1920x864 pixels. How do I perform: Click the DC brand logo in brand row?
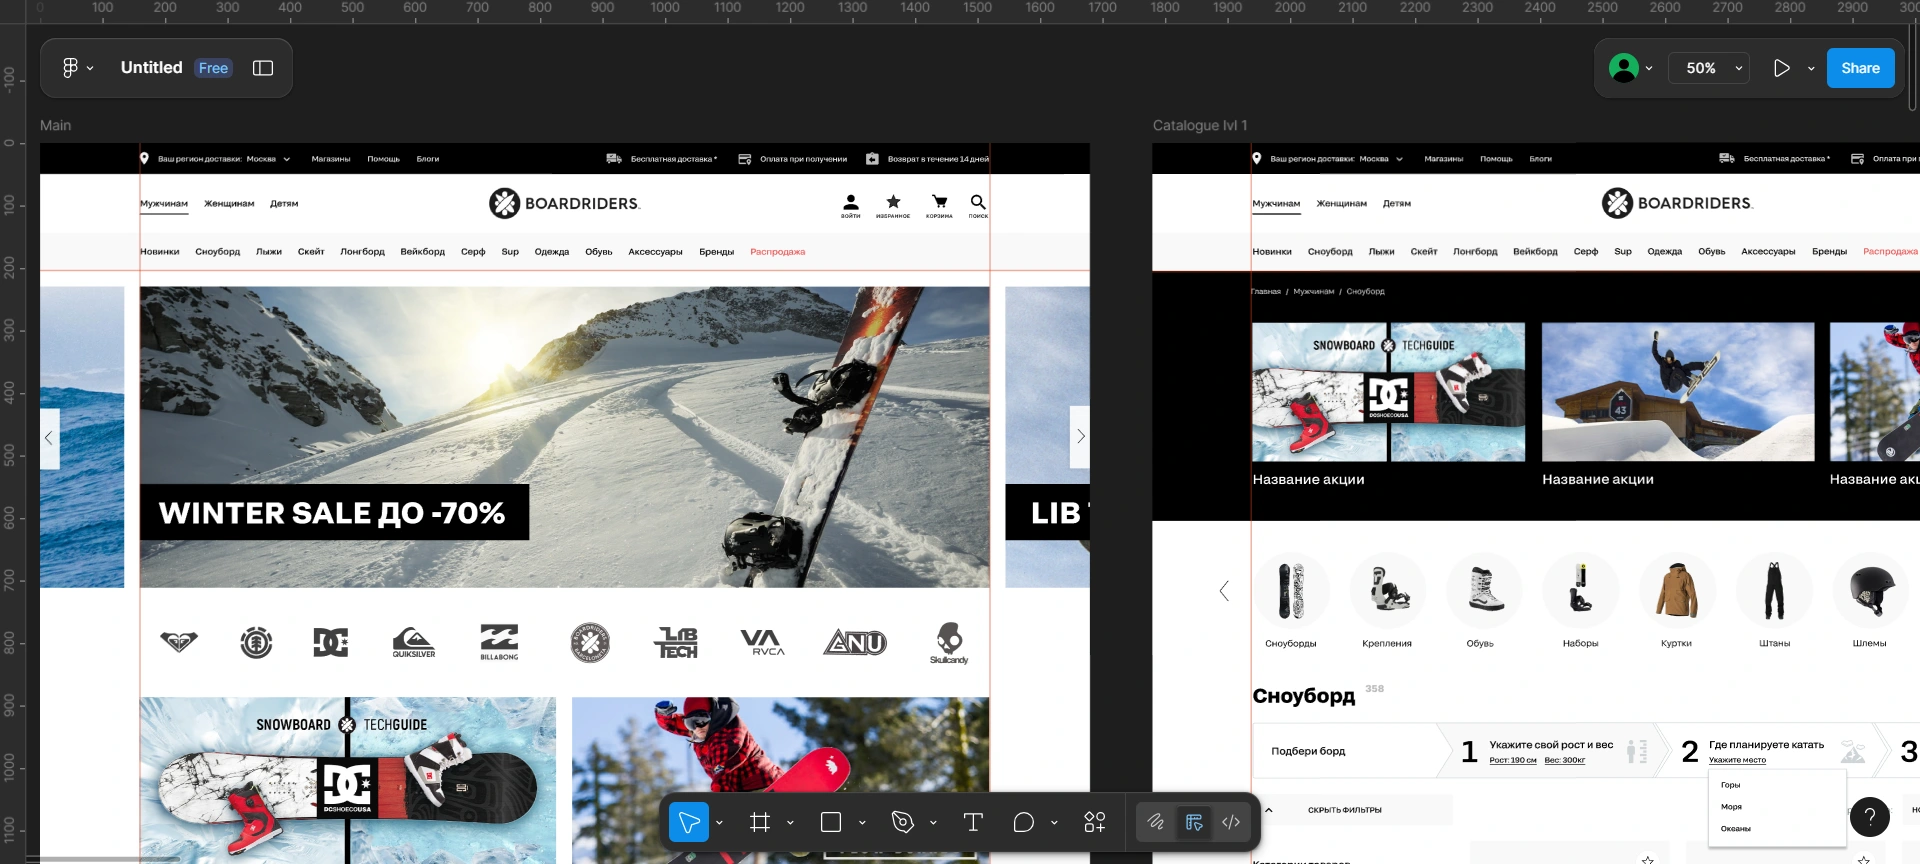tap(331, 642)
